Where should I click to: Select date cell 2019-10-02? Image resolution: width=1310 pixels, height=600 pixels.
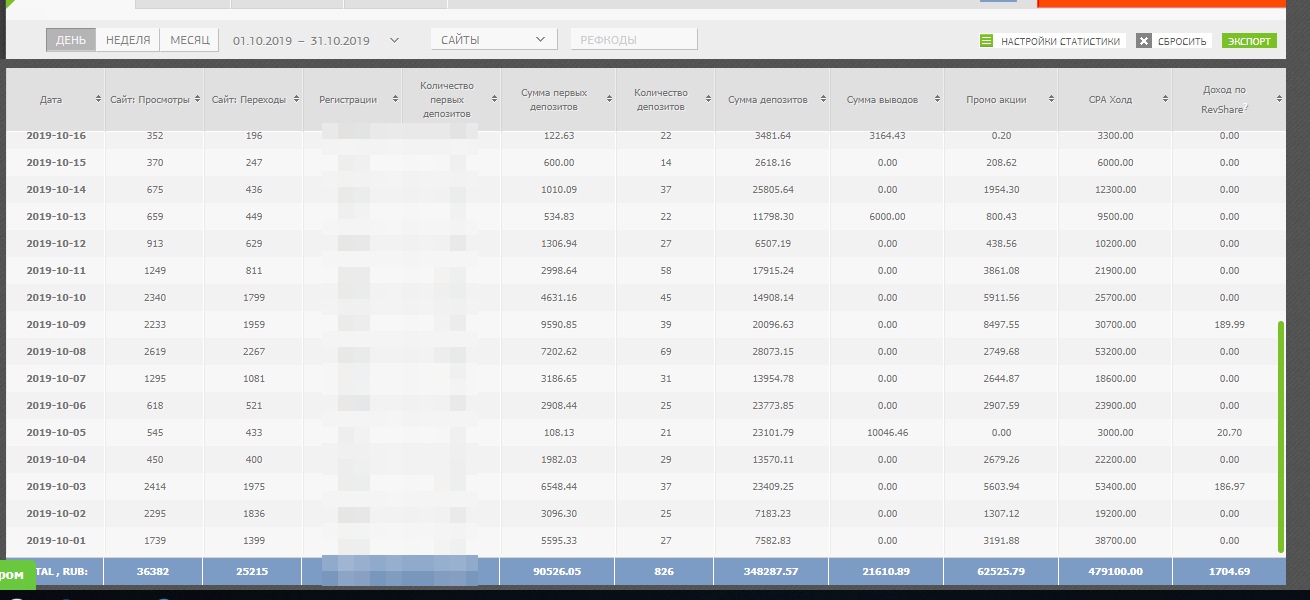56,513
